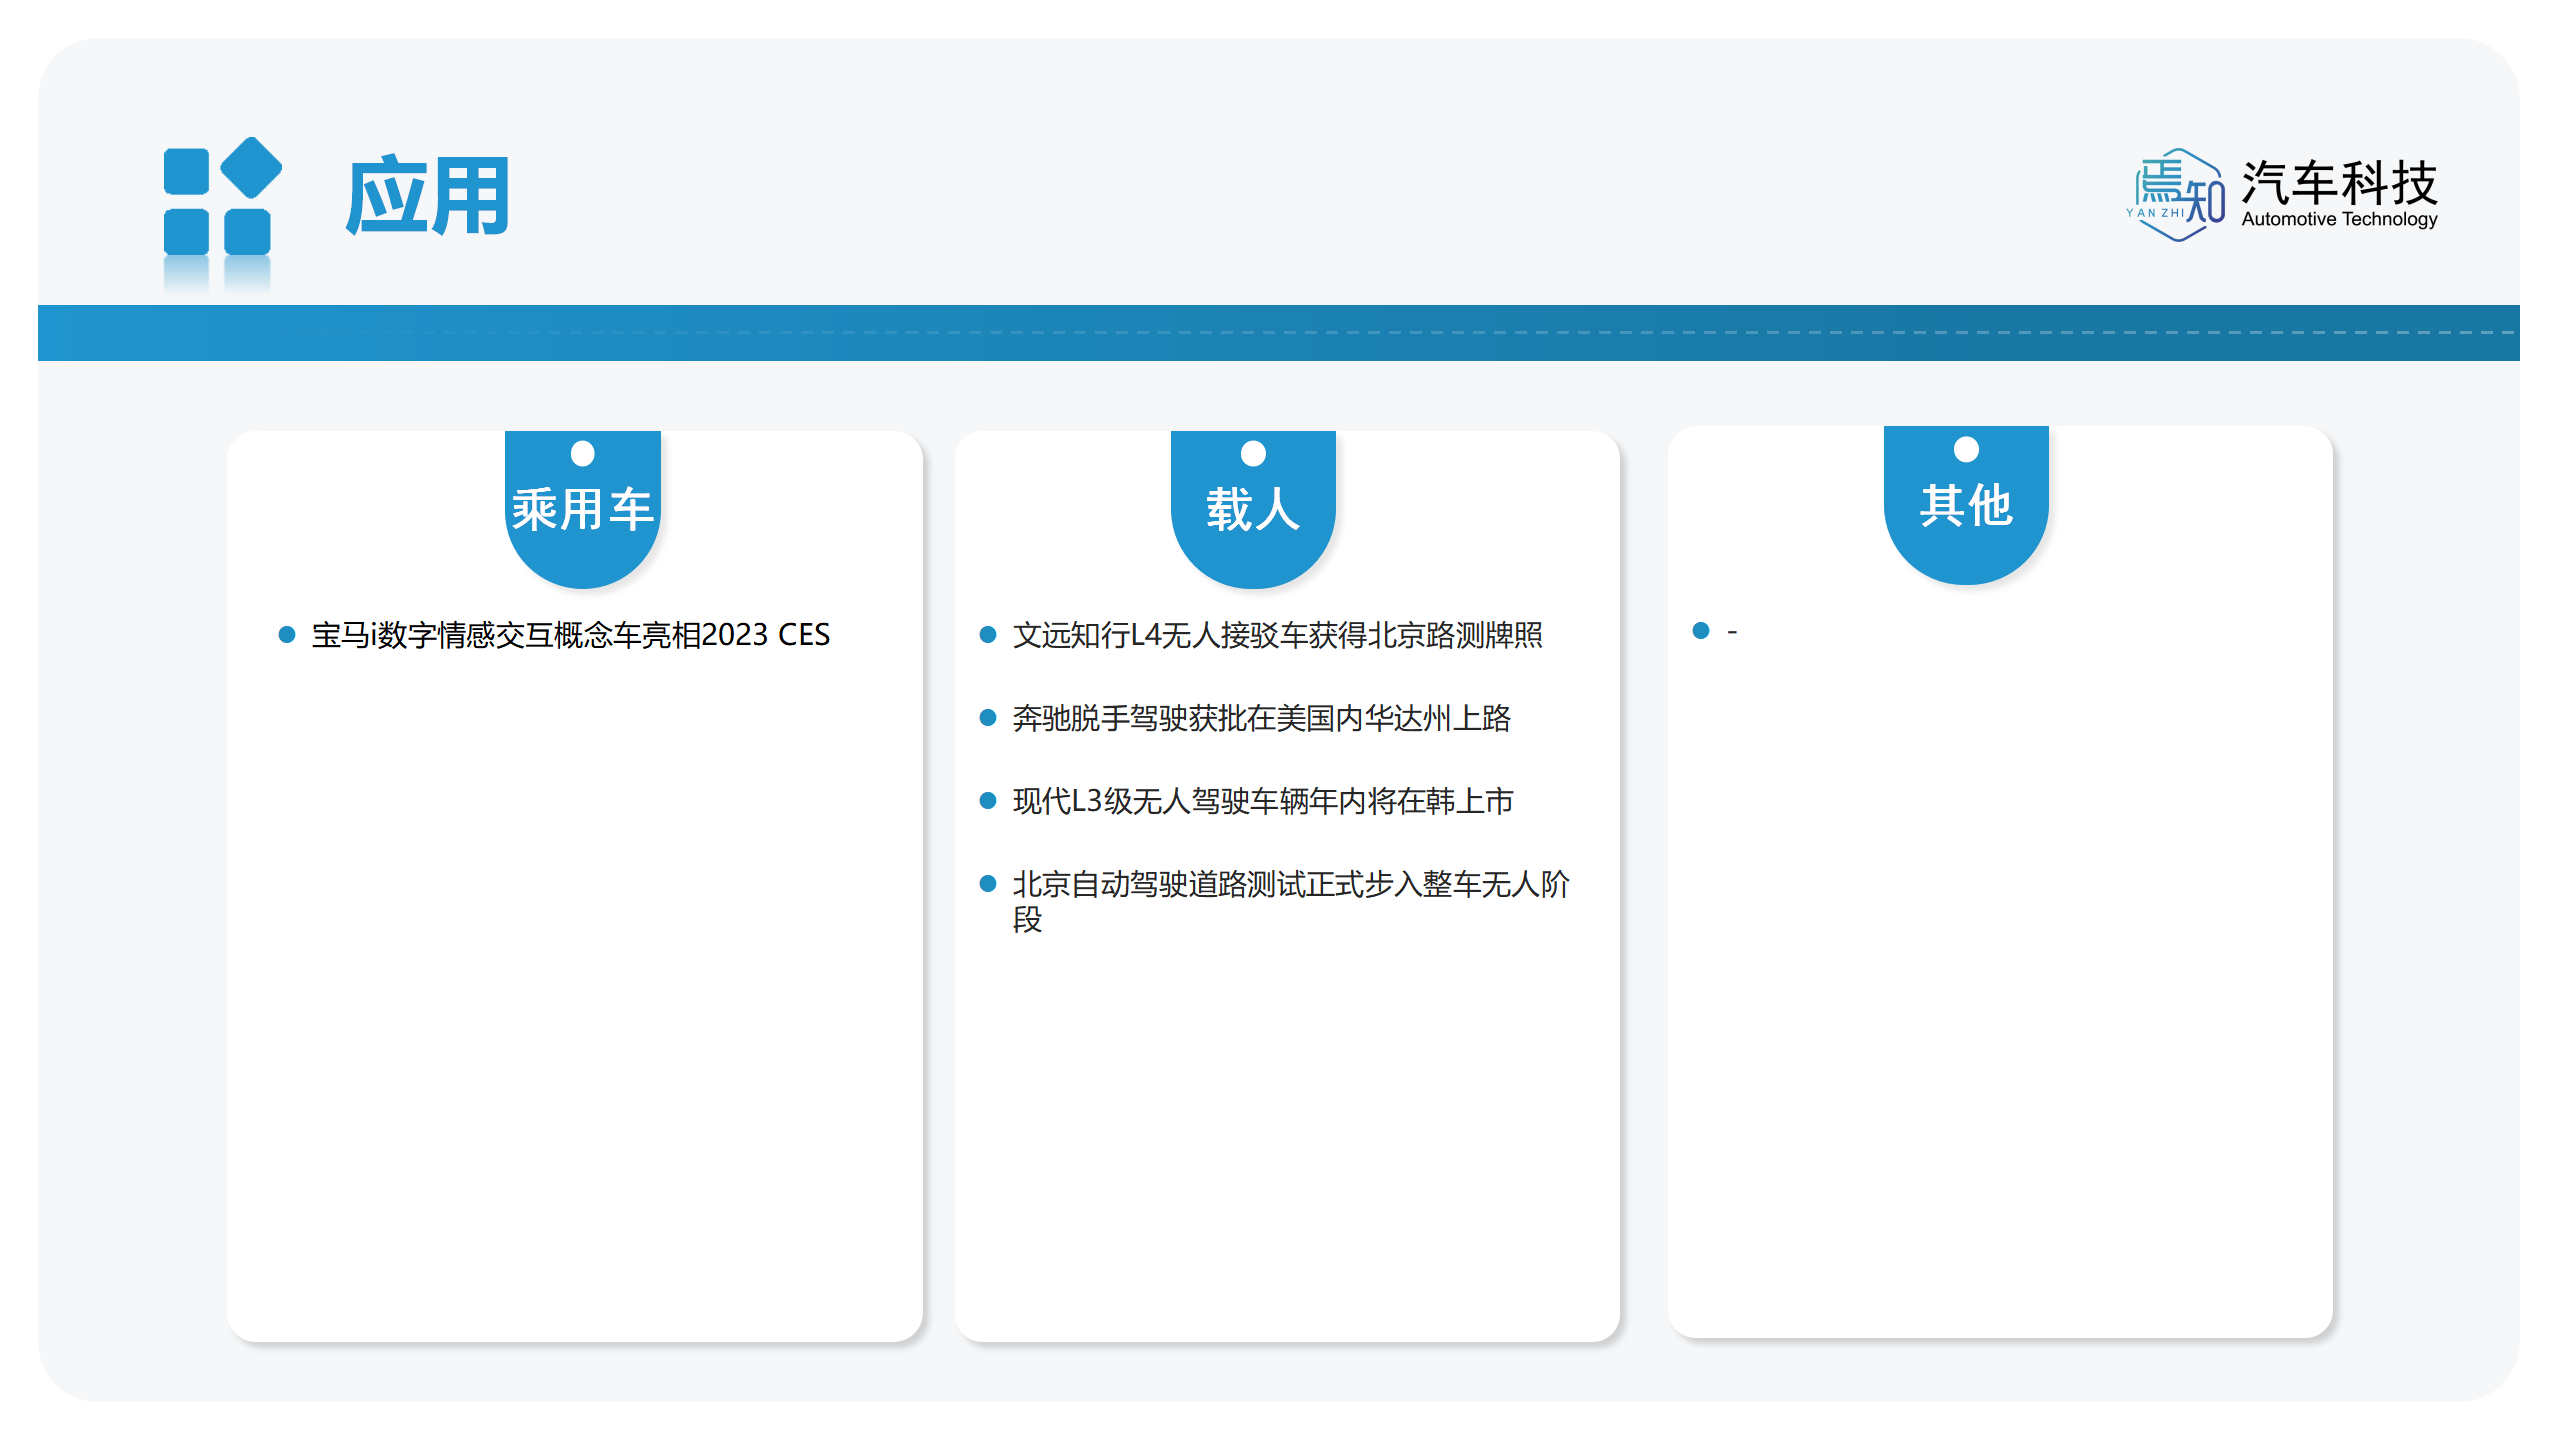Viewport: 2560px width, 1440px height.
Task: Select text 奔驰脱手驾驶获批在美国内华达州上路
Action: 1261,718
